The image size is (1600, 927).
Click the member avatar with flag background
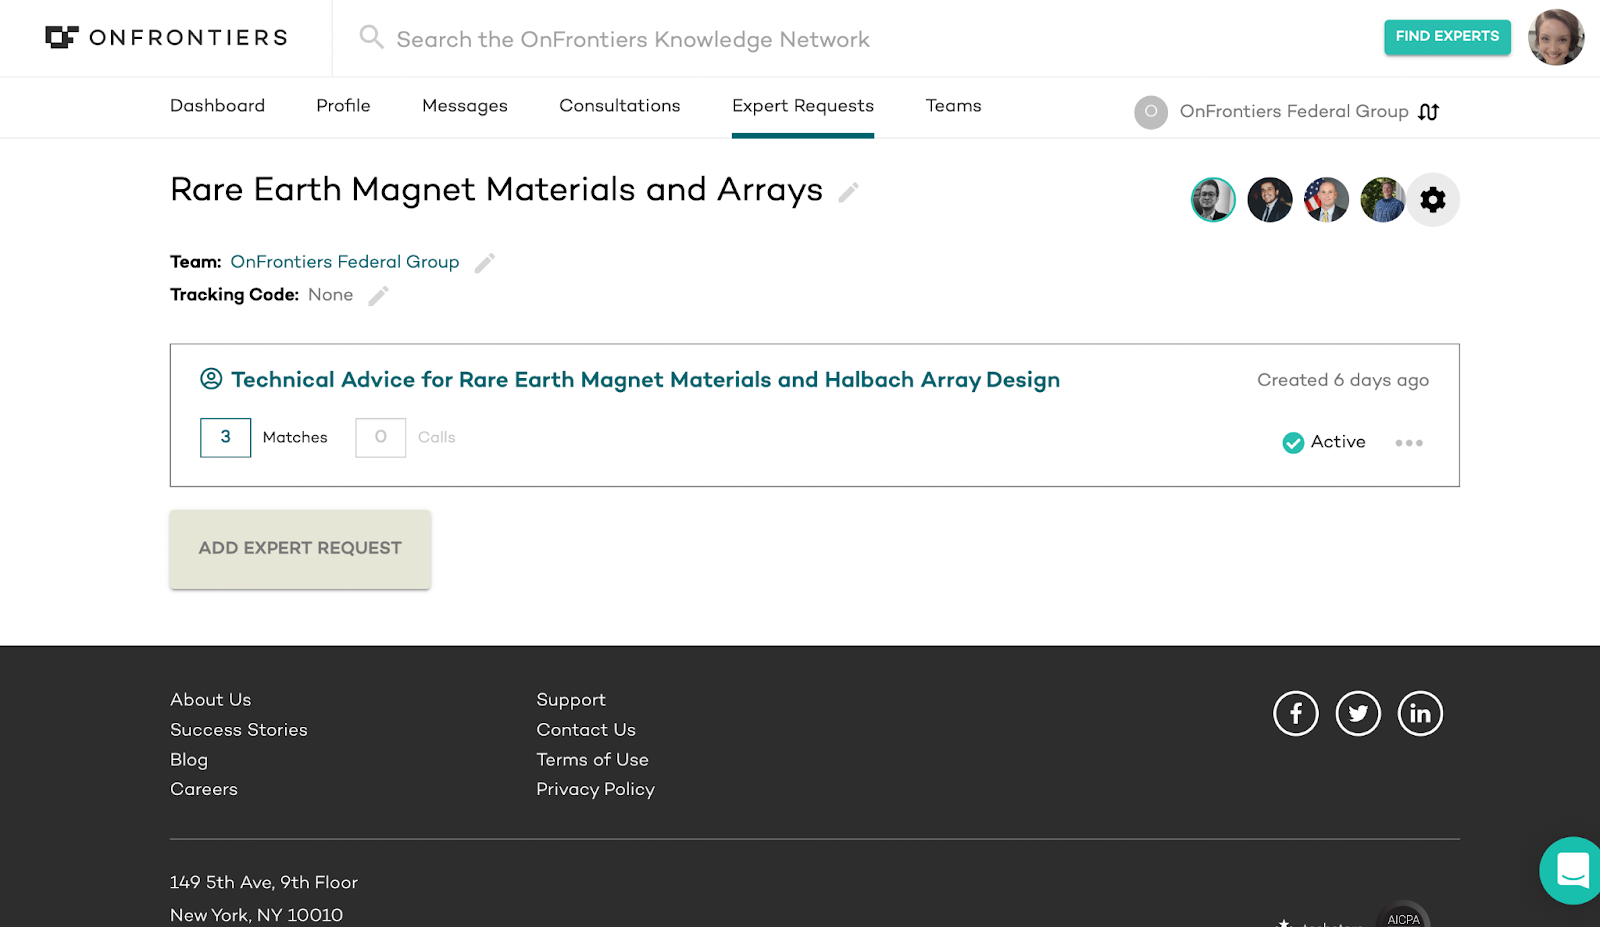pos(1326,200)
